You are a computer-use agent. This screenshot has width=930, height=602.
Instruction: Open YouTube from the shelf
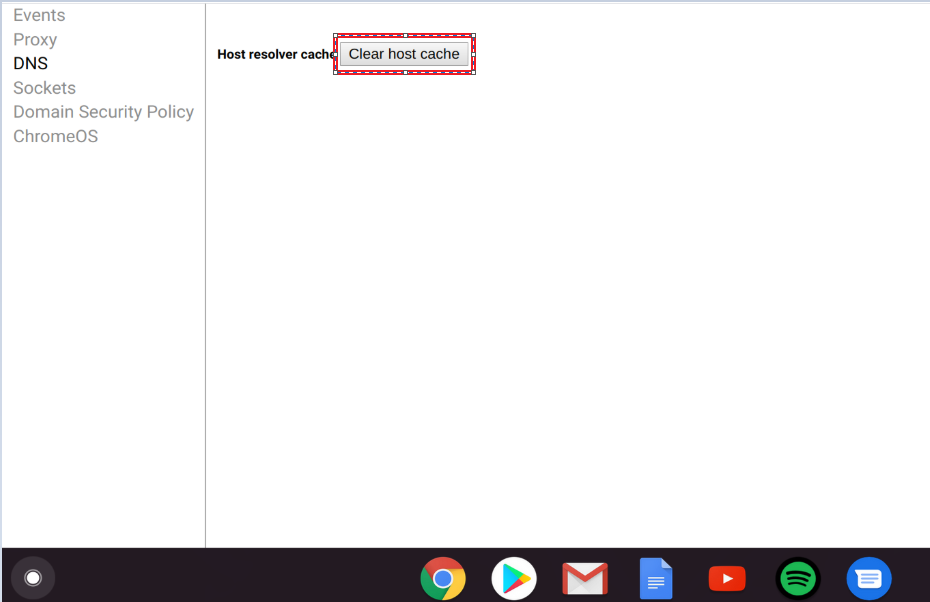pos(727,579)
